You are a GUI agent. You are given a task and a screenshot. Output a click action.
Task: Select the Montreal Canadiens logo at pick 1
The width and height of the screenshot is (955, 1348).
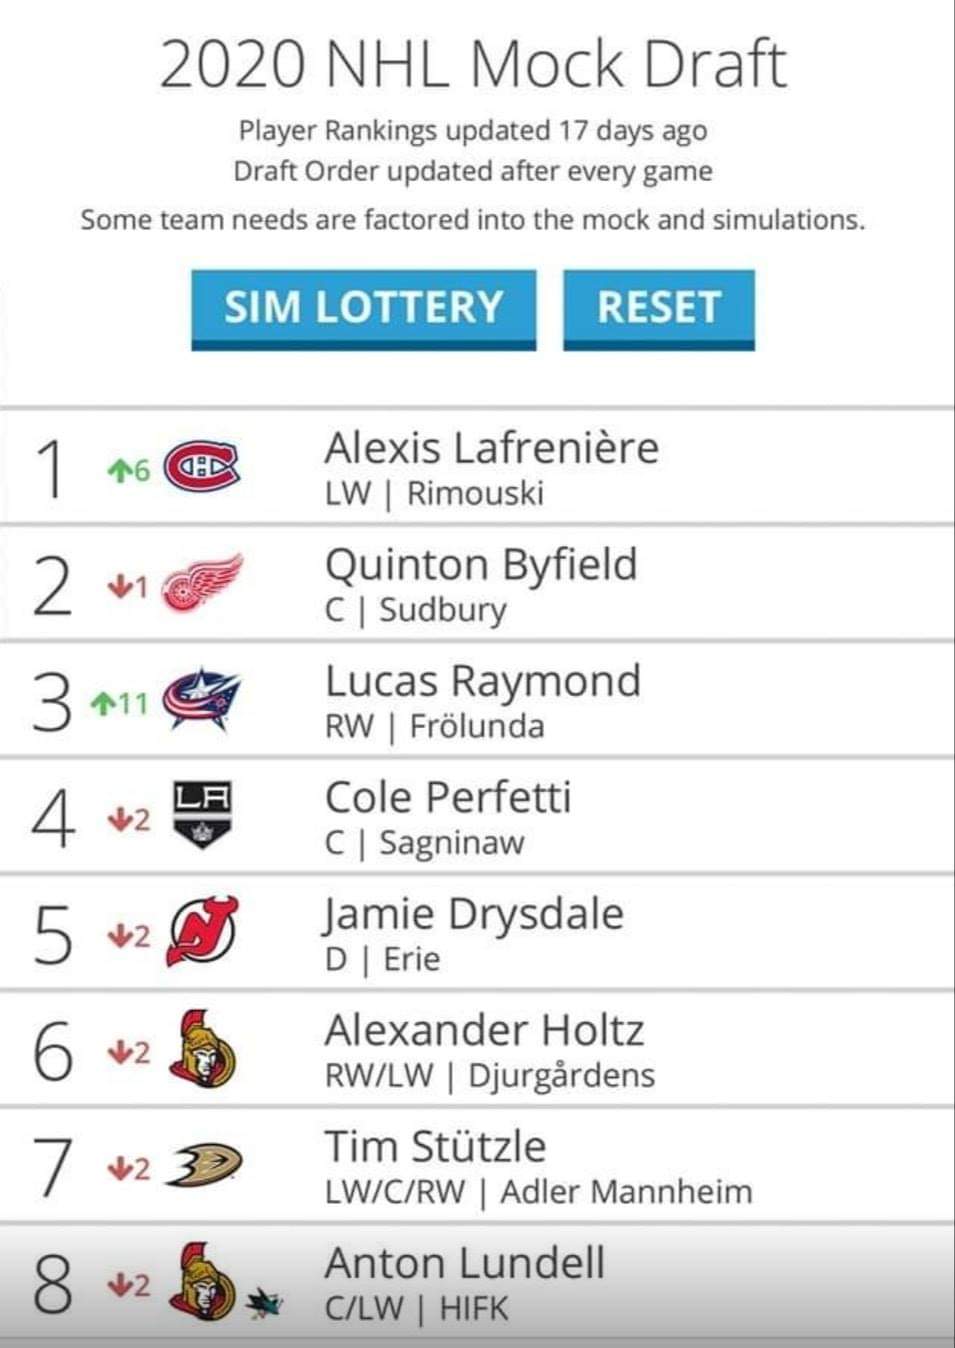tap(201, 467)
